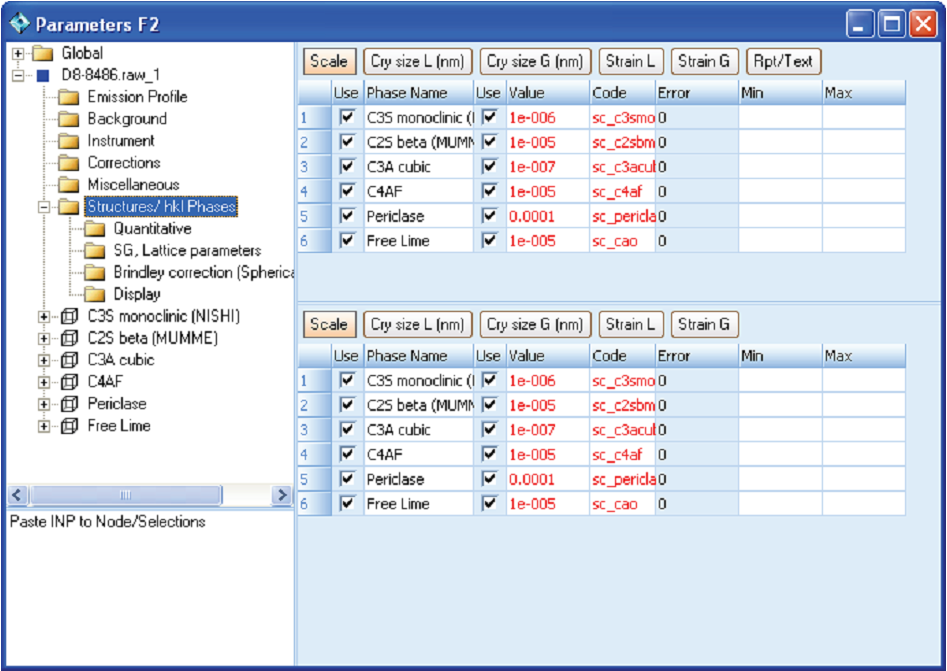Toggle value Use checkbox for Free Lime in top table
The width and height of the screenshot is (947, 671).
coord(490,240)
